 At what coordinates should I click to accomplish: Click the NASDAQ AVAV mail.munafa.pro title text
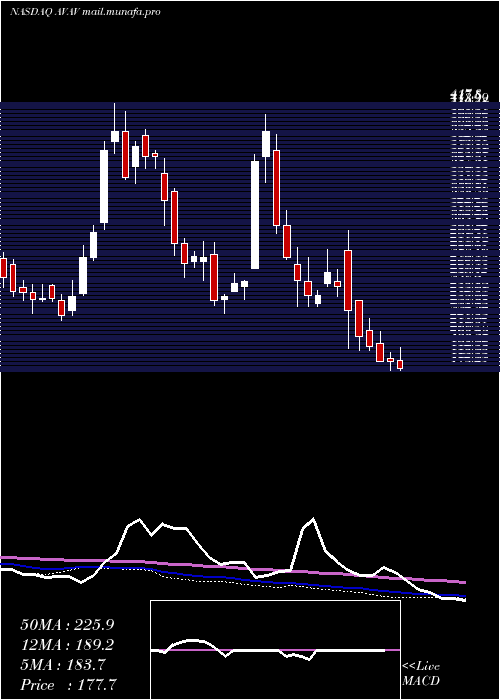85,12
